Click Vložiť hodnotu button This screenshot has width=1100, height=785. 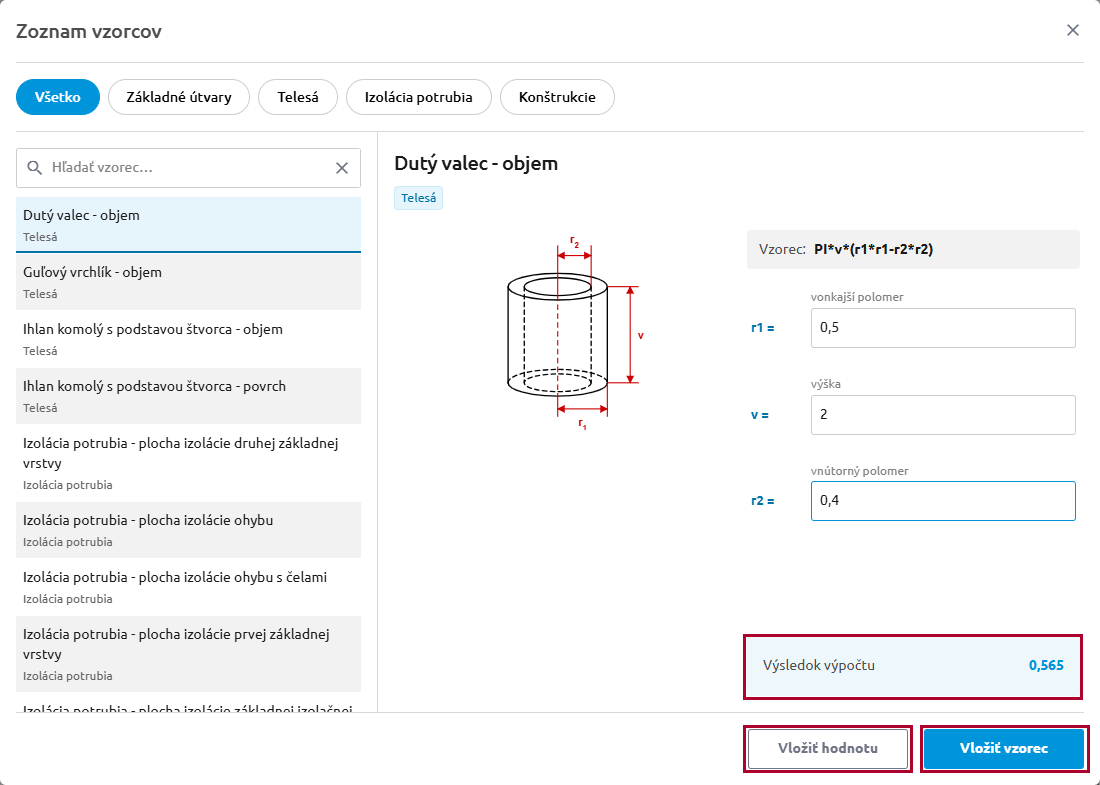(828, 749)
